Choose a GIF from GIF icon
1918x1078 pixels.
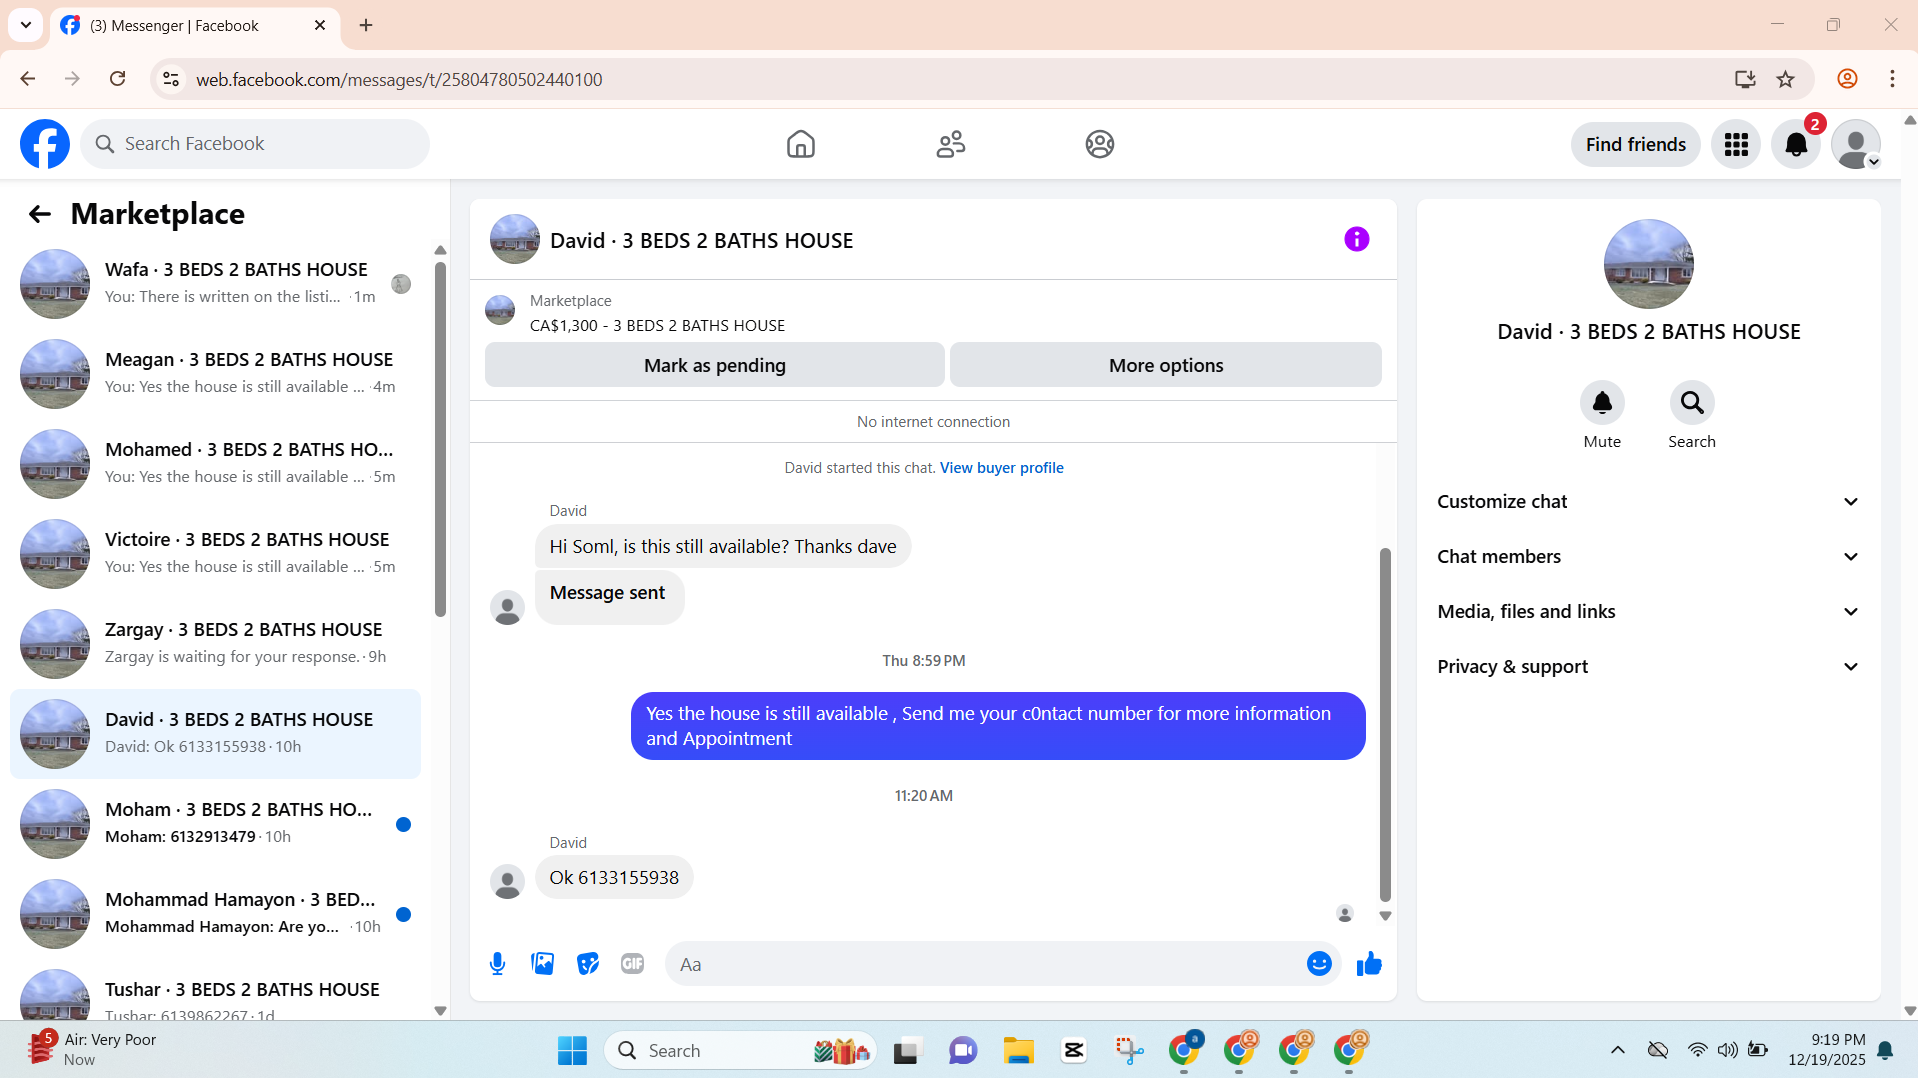[632, 964]
